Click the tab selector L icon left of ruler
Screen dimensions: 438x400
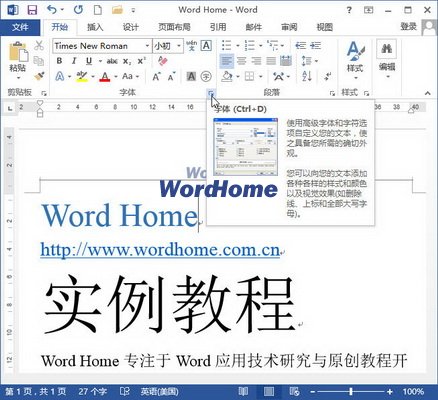(10, 108)
